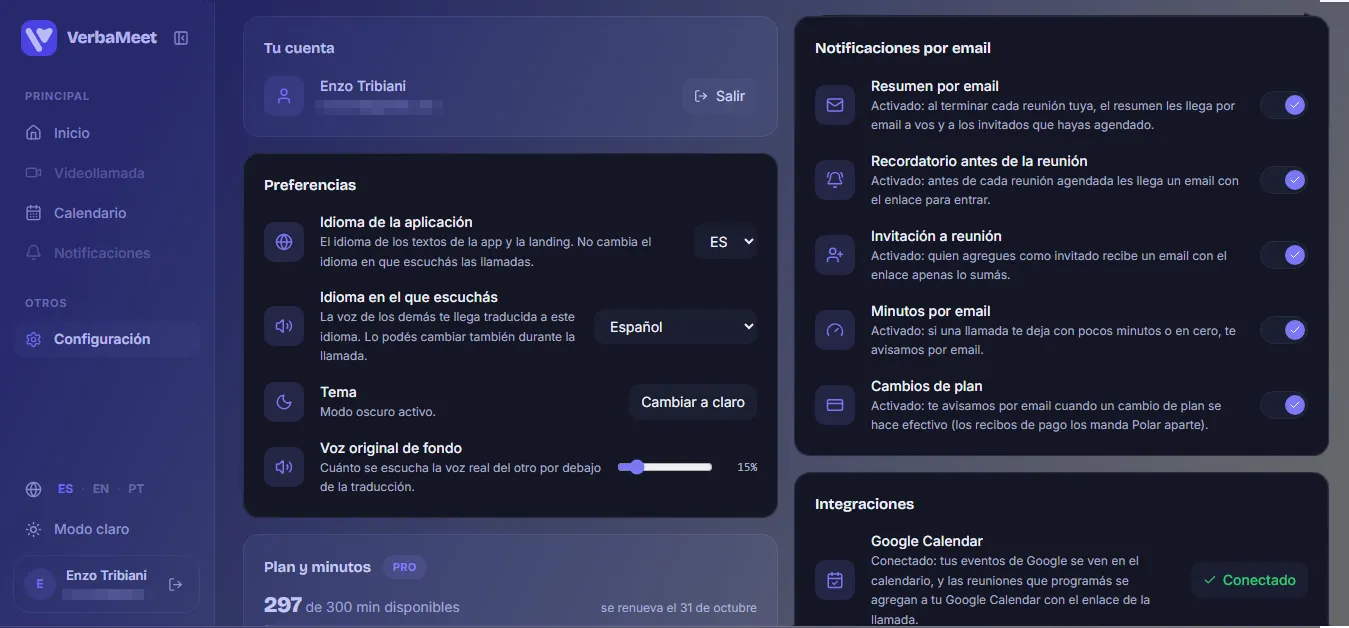Click the 'se renueva el 31 de octubre' text
This screenshot has height=628, width=1349.
click(679, 607)
